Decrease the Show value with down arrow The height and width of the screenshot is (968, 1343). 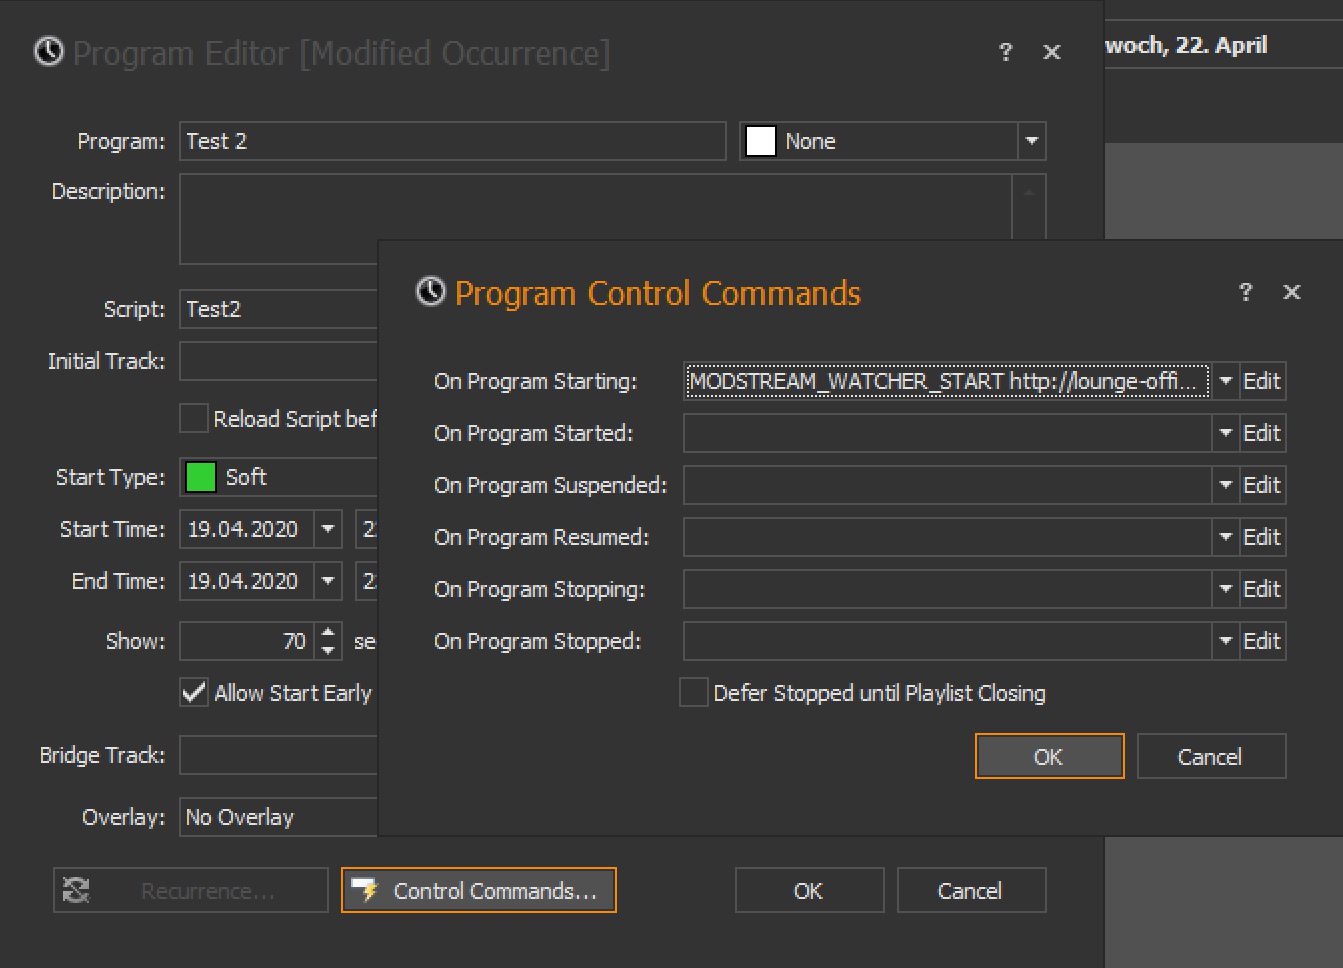328,650
